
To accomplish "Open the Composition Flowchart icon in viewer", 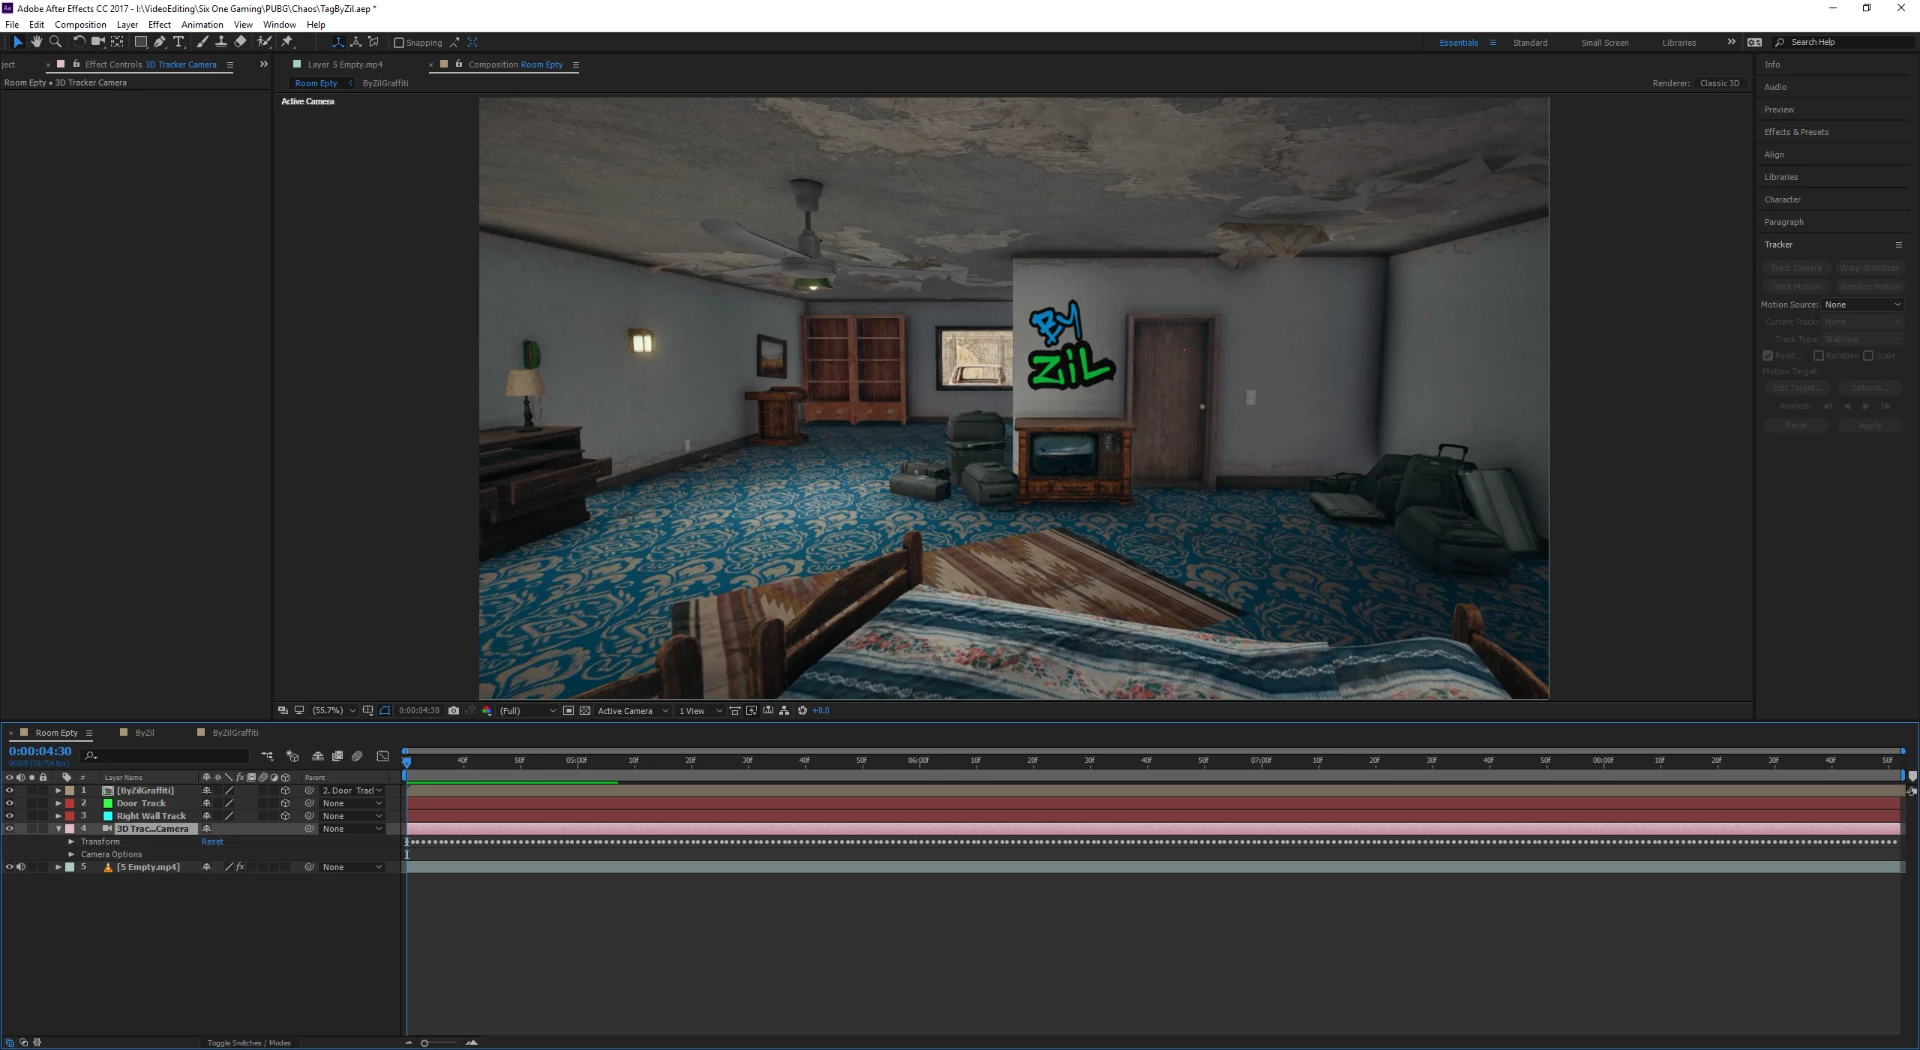I will [x=784, y=711].
